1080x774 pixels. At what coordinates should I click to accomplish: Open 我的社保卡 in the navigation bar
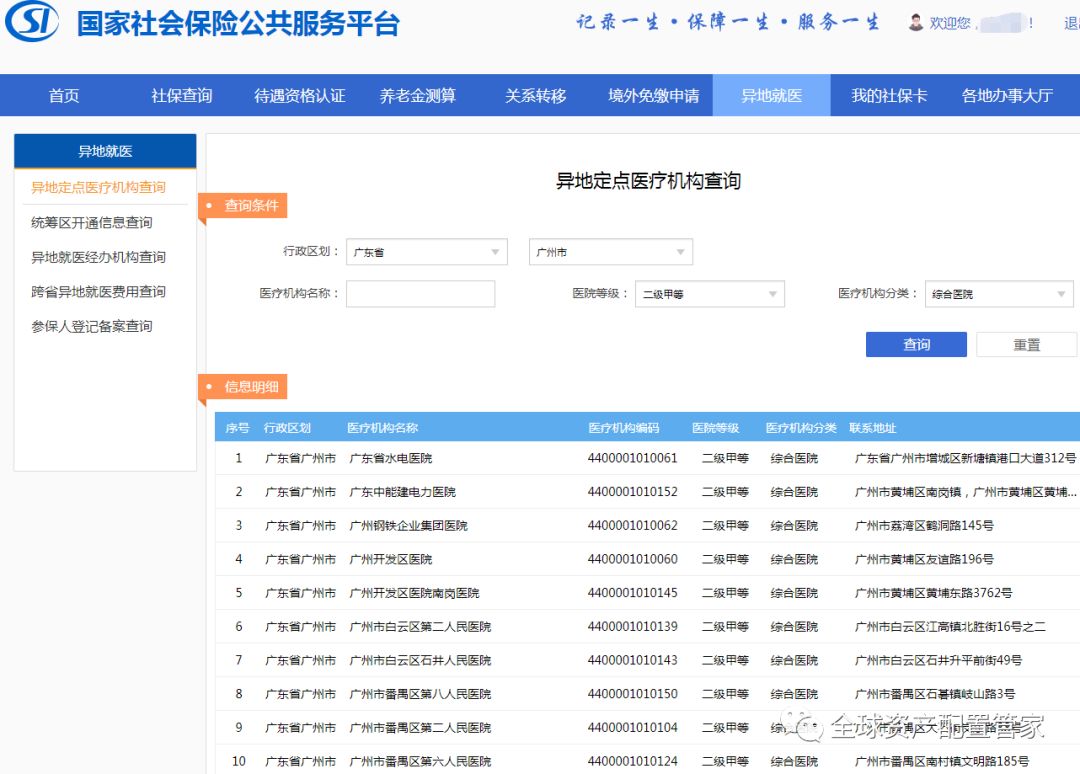point(889,96)
